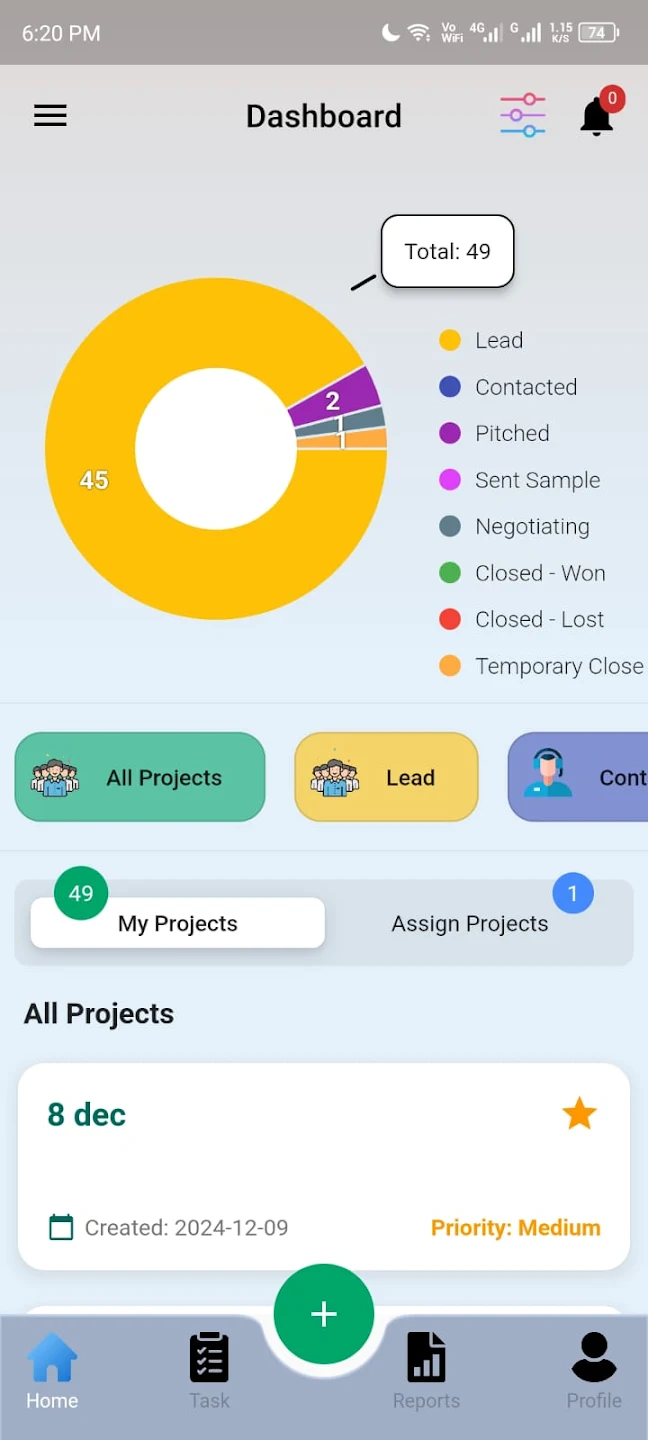Open the filter sliders icon
Image resolution: width=648 pixels, height=1440 pixels.
522,116
